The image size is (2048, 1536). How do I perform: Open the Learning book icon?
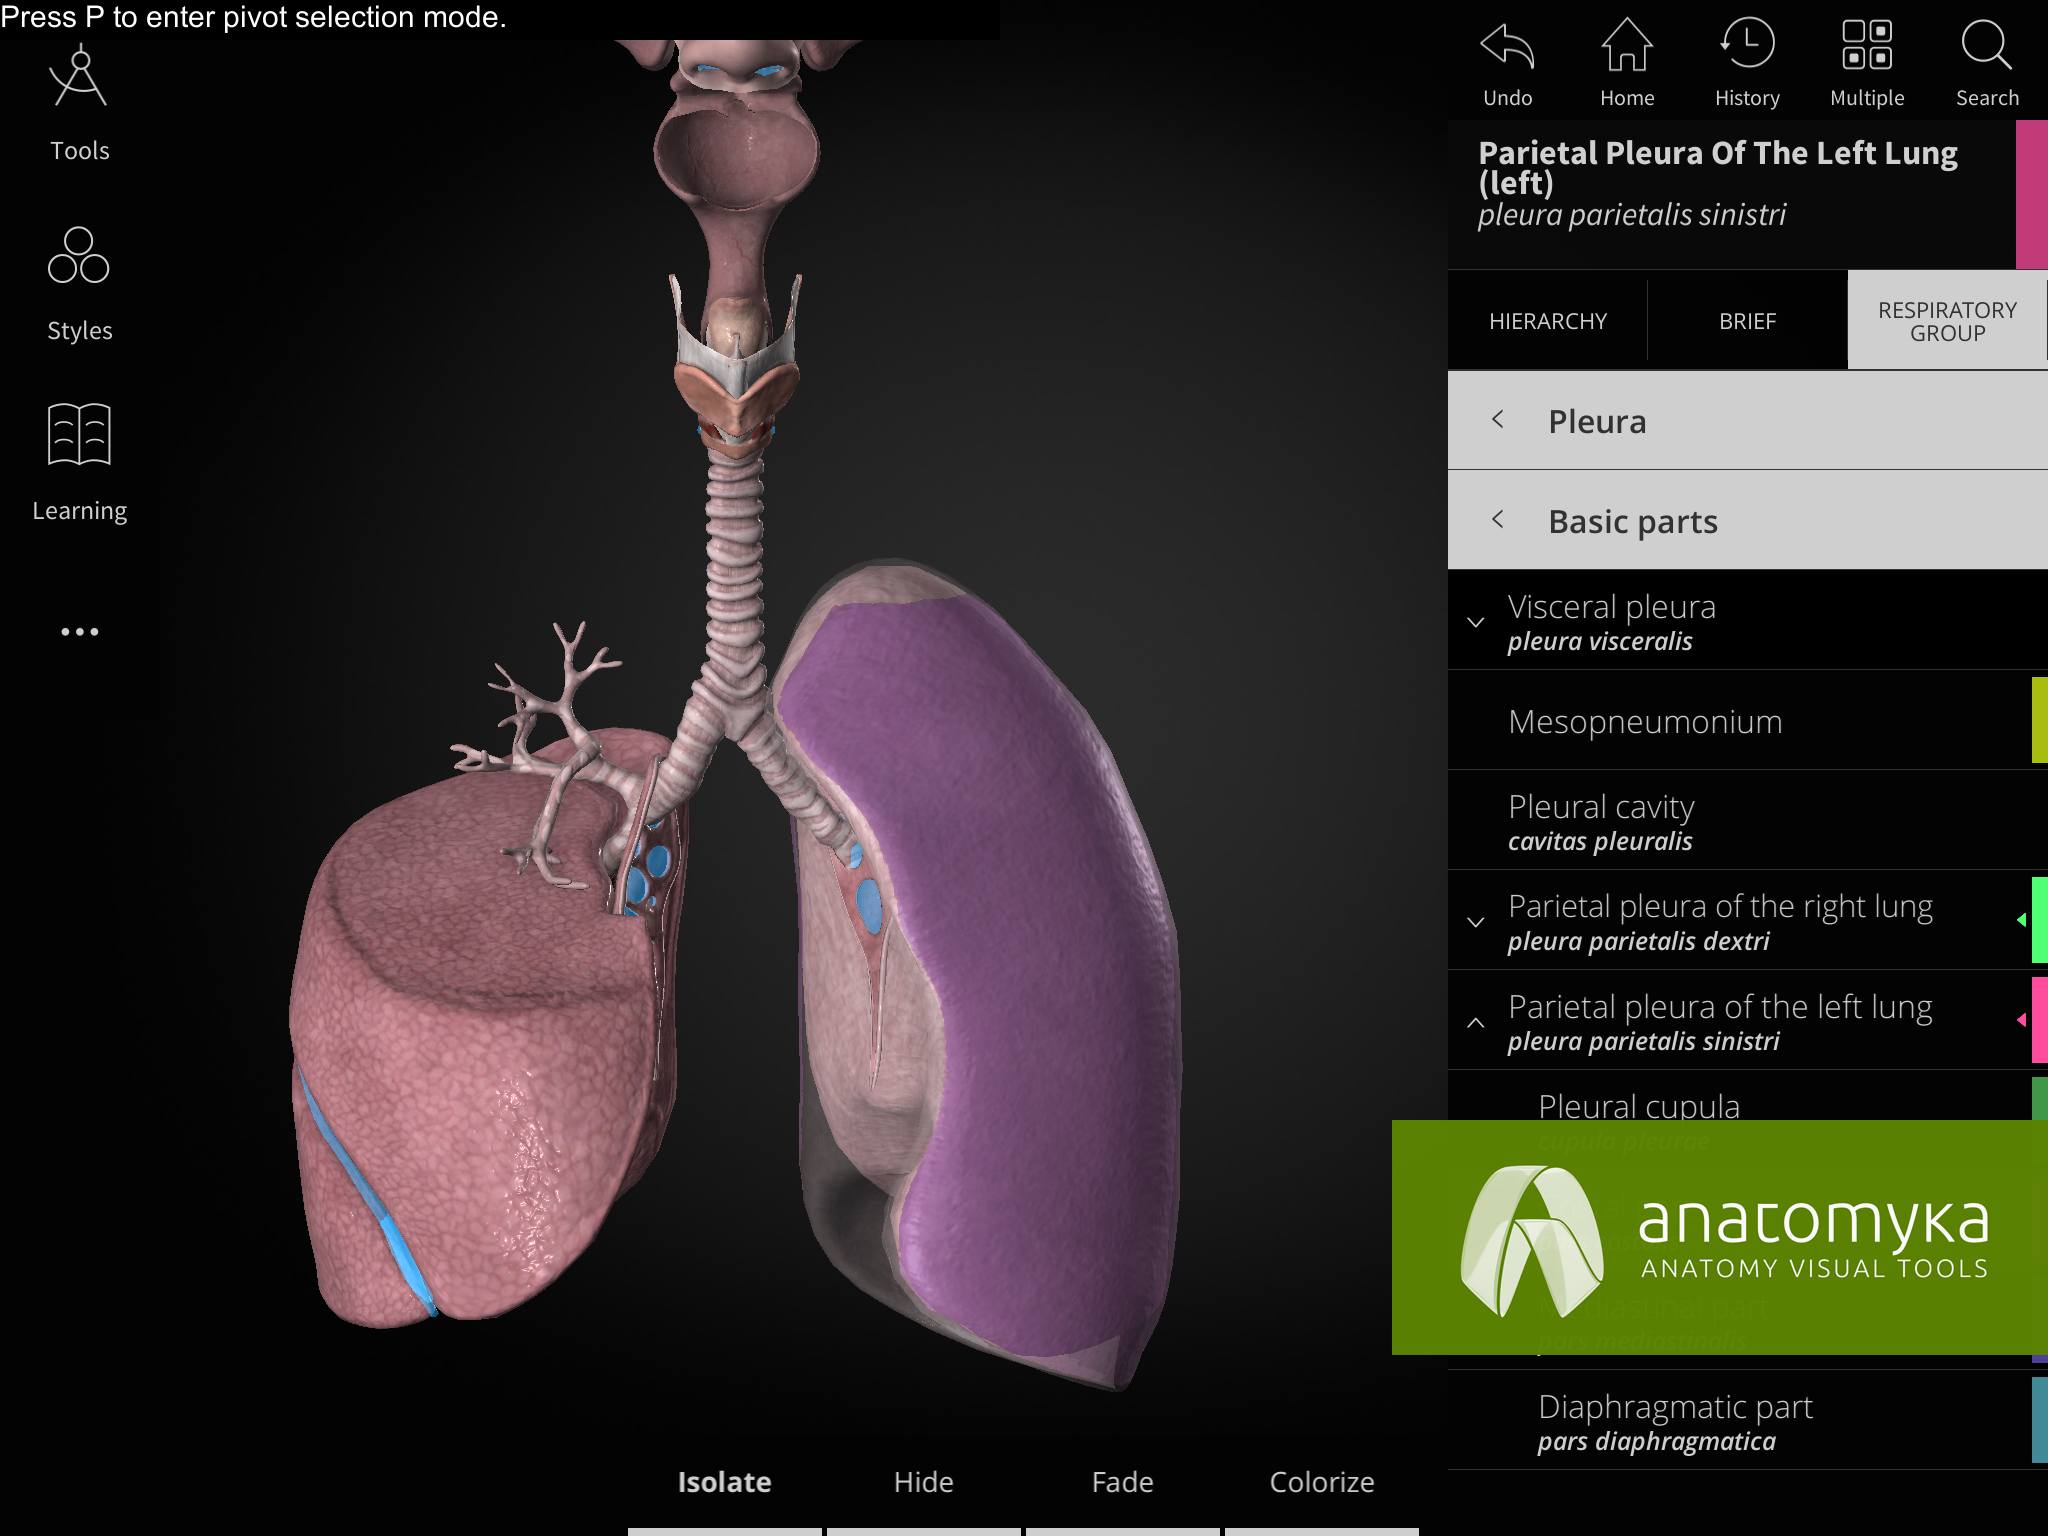tap(79, 434)
